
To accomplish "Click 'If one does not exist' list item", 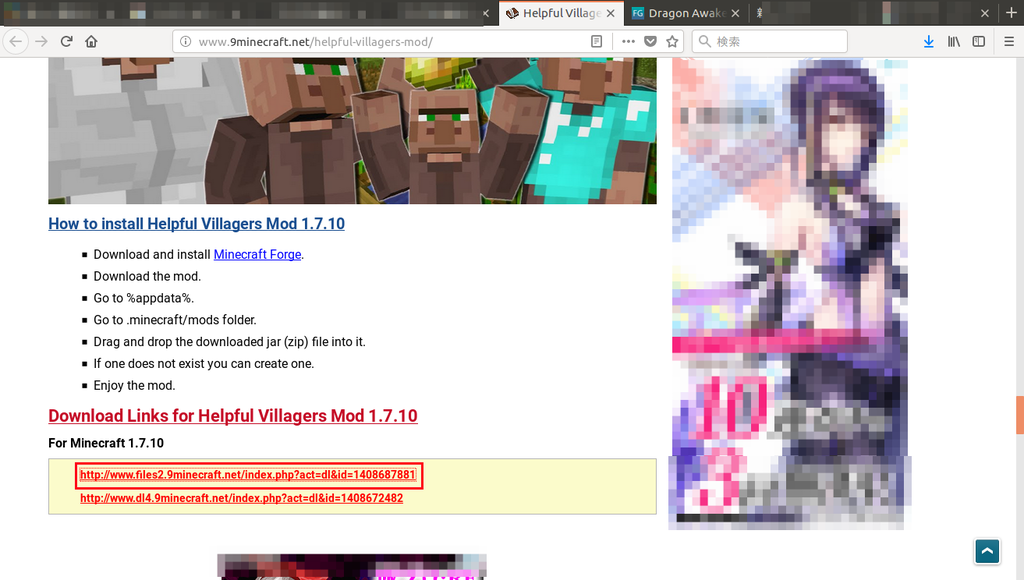I will [204, 364].
